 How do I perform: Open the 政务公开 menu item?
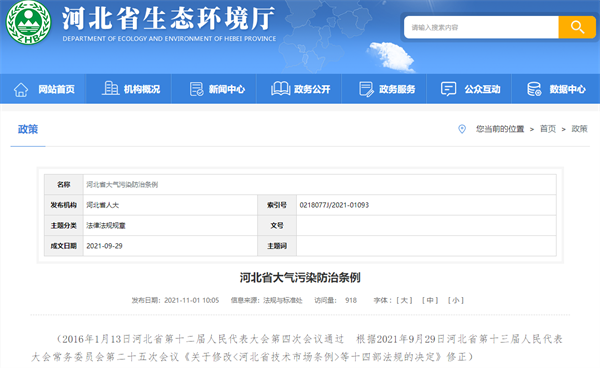click(312, 90)
